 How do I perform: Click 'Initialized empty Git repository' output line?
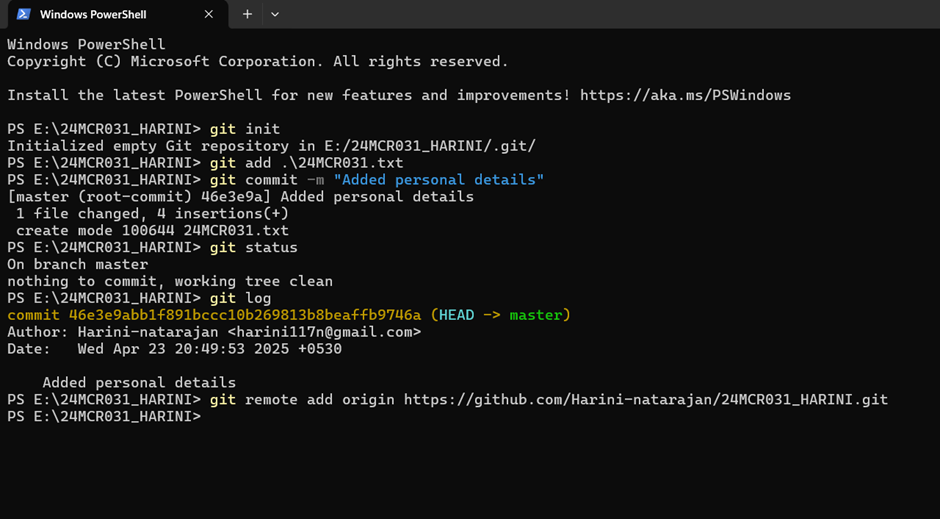pyautogui.click(x=272, y=146)
